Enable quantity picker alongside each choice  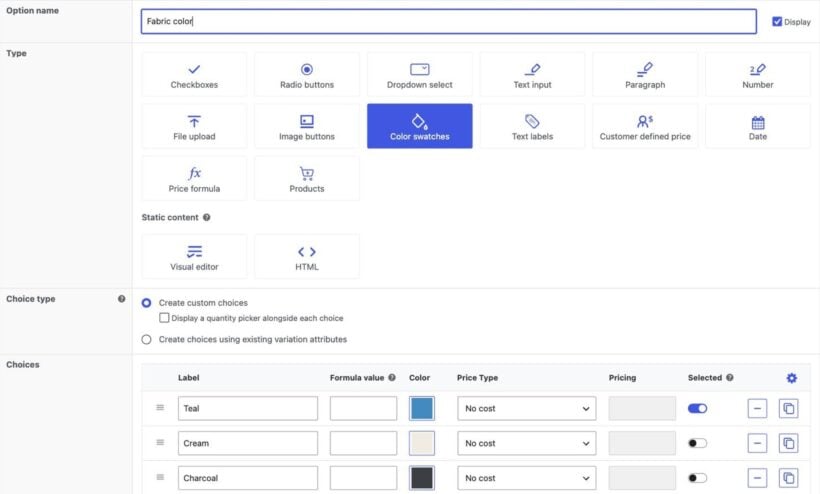tap(164, 318)
